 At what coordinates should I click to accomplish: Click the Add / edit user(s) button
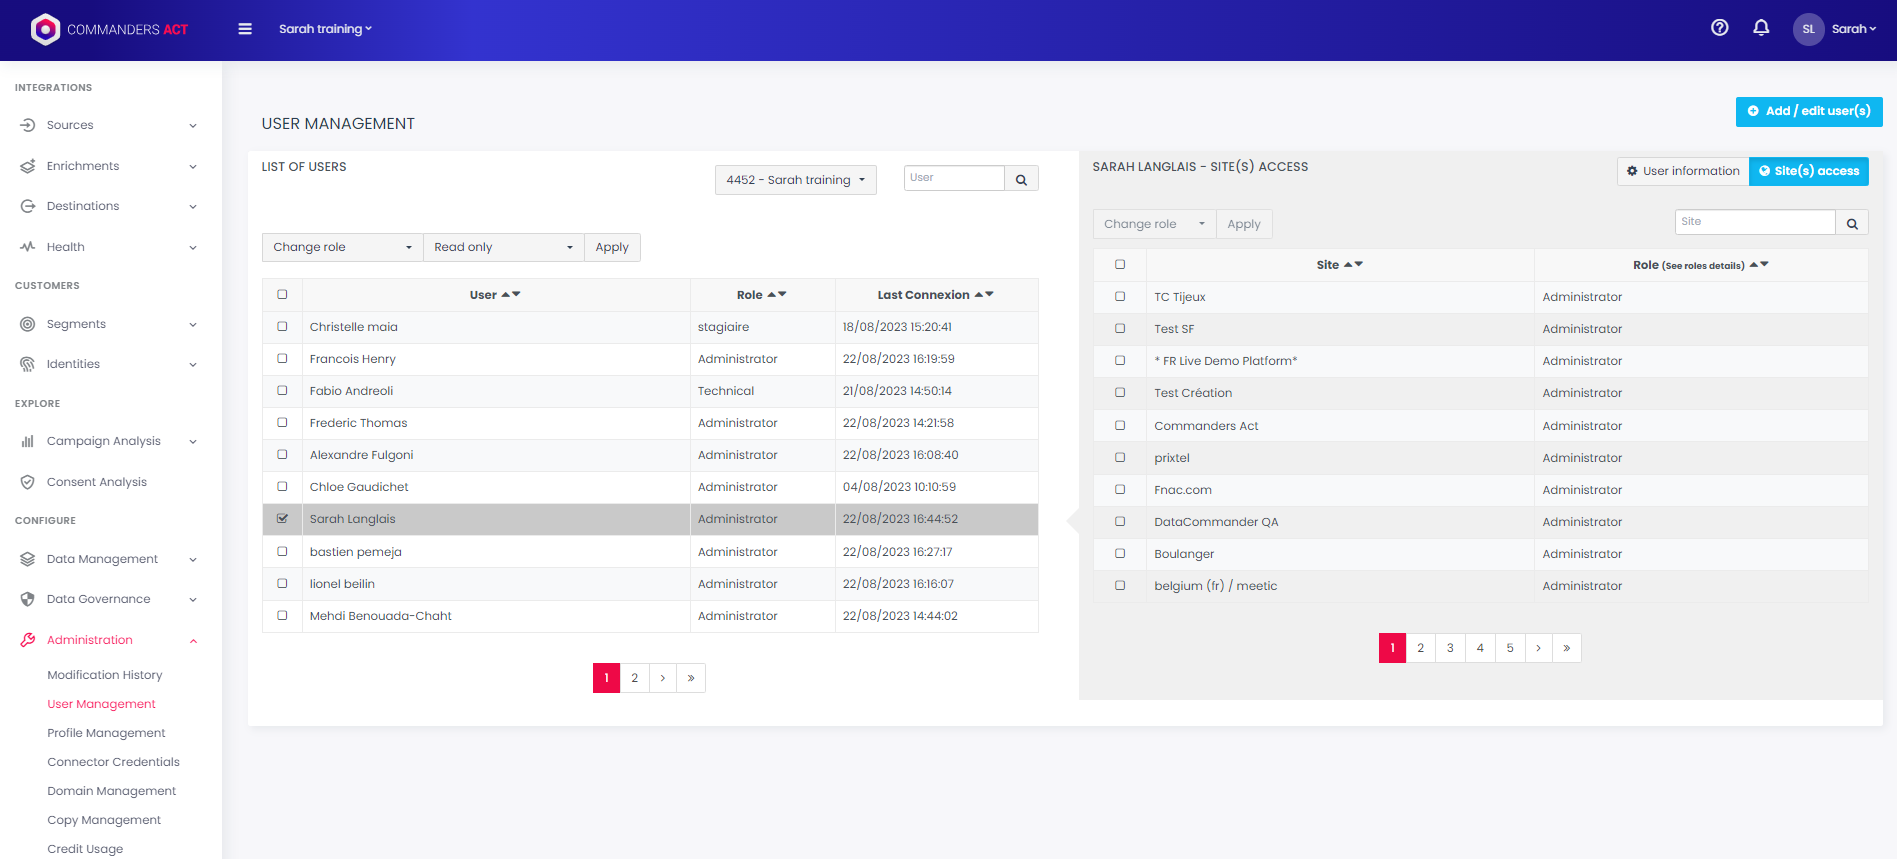1808,111
